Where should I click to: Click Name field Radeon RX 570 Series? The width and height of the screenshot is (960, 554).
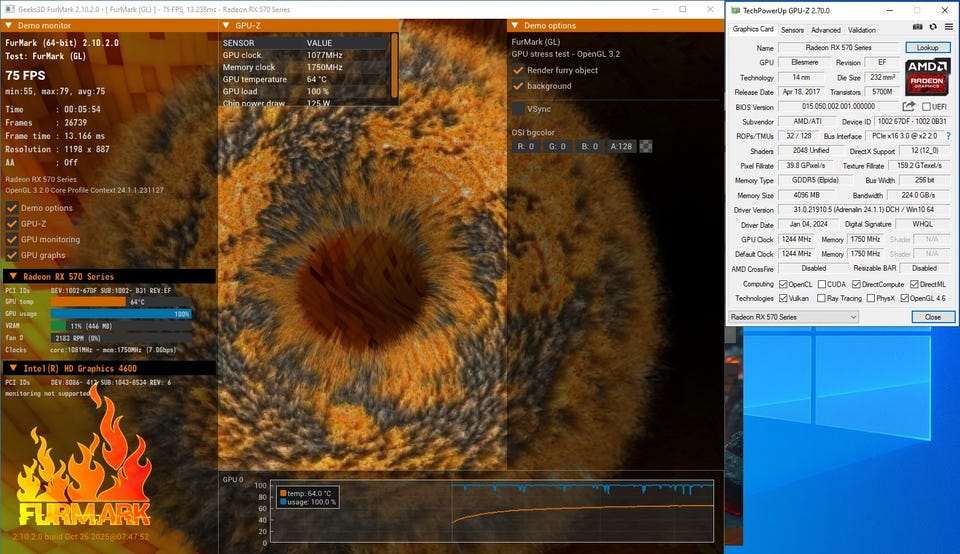coord(838,48)
